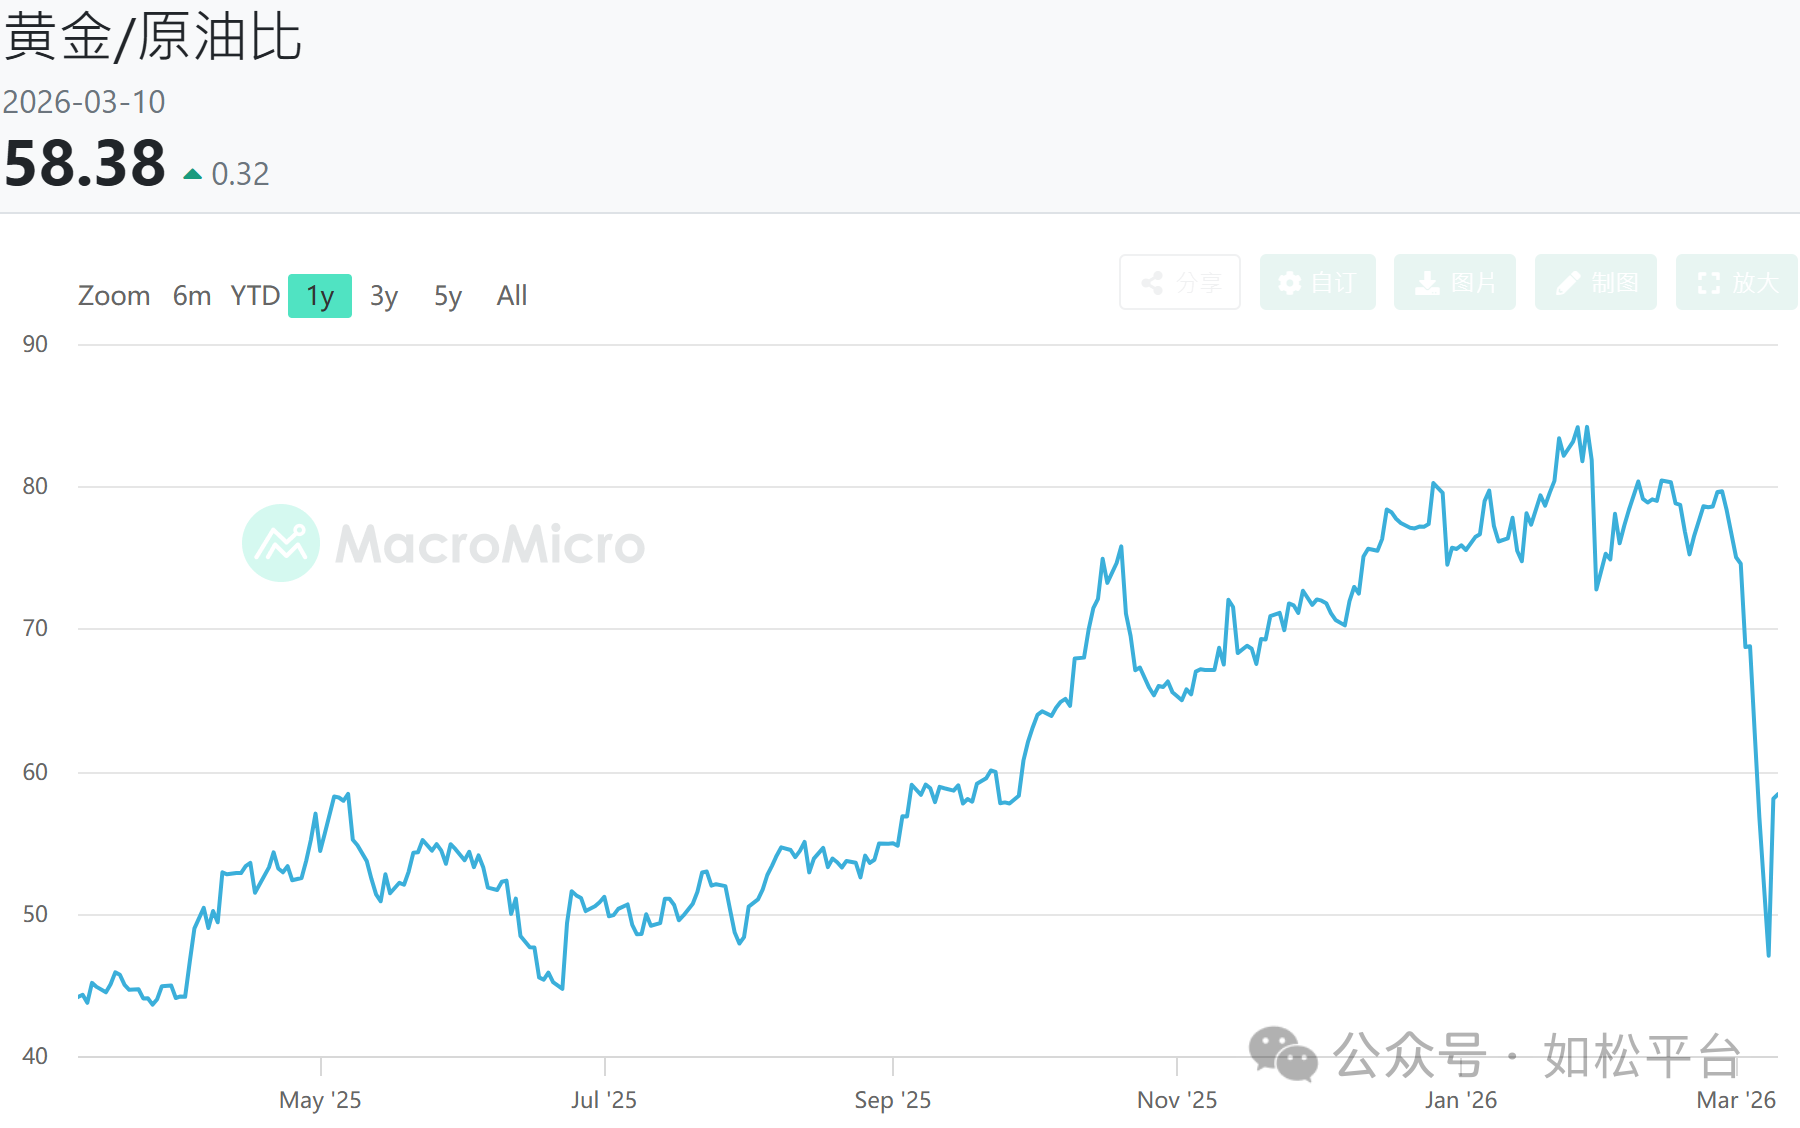The height and width of the screenshot is (1128, 1800).
Task: Click the download icon for 图片 image
Action: tap(1427, 283)
